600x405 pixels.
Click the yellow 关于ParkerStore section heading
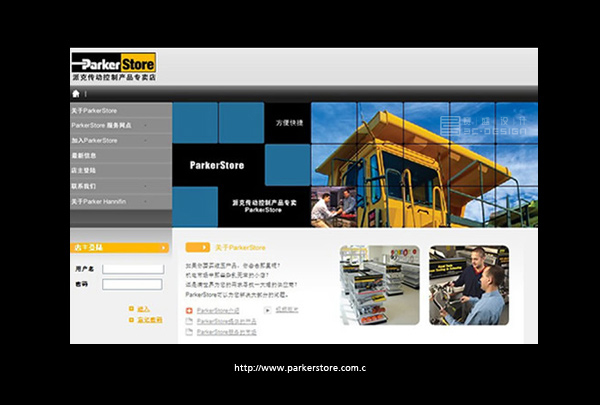point(240,248)
